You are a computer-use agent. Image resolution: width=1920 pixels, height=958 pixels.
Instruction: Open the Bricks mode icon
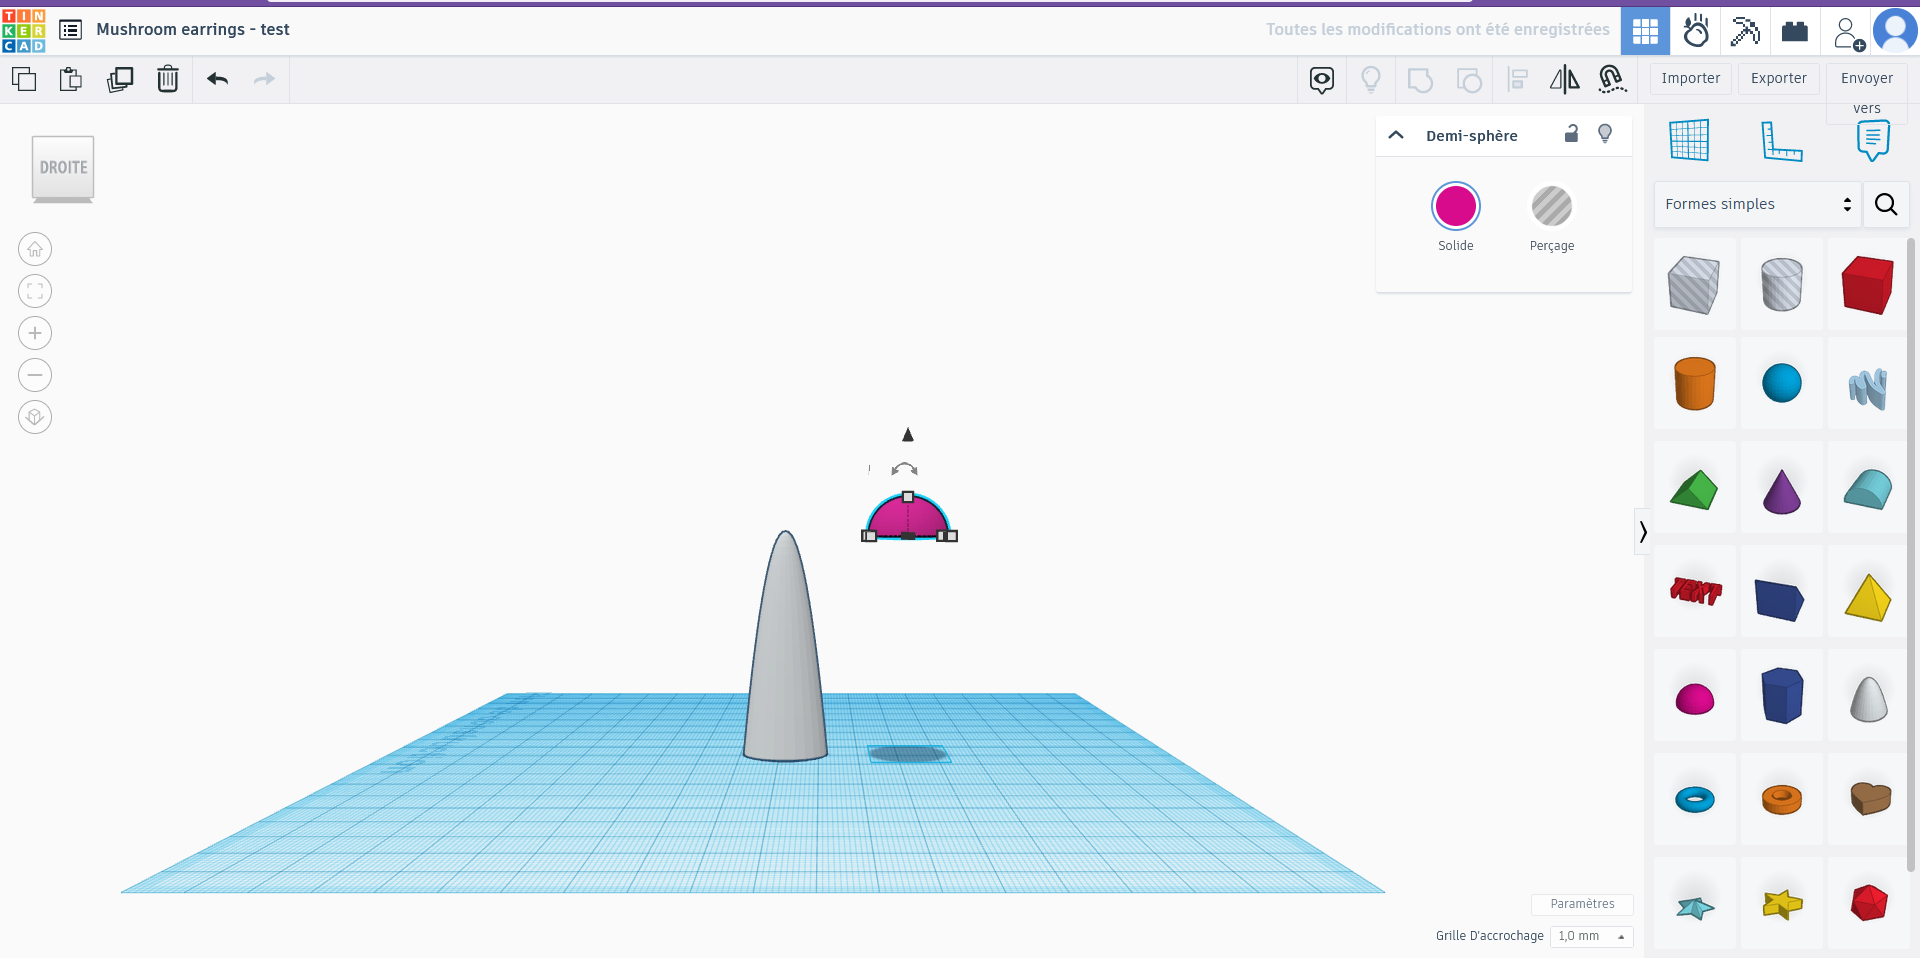coord(1795,31)
